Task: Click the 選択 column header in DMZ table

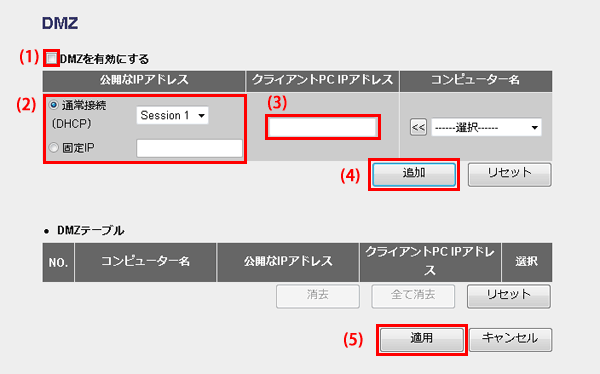Action: [x=527, y=262]
